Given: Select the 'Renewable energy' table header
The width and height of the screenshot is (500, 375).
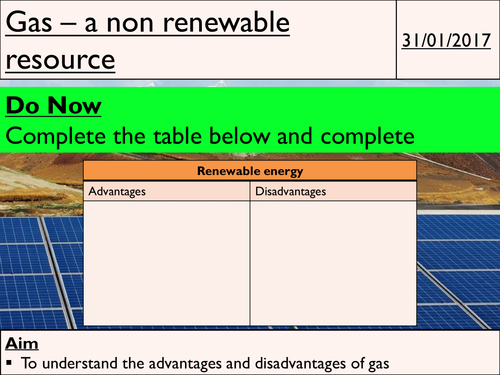Looking at the screenshot, I should [x=250, y=171].
